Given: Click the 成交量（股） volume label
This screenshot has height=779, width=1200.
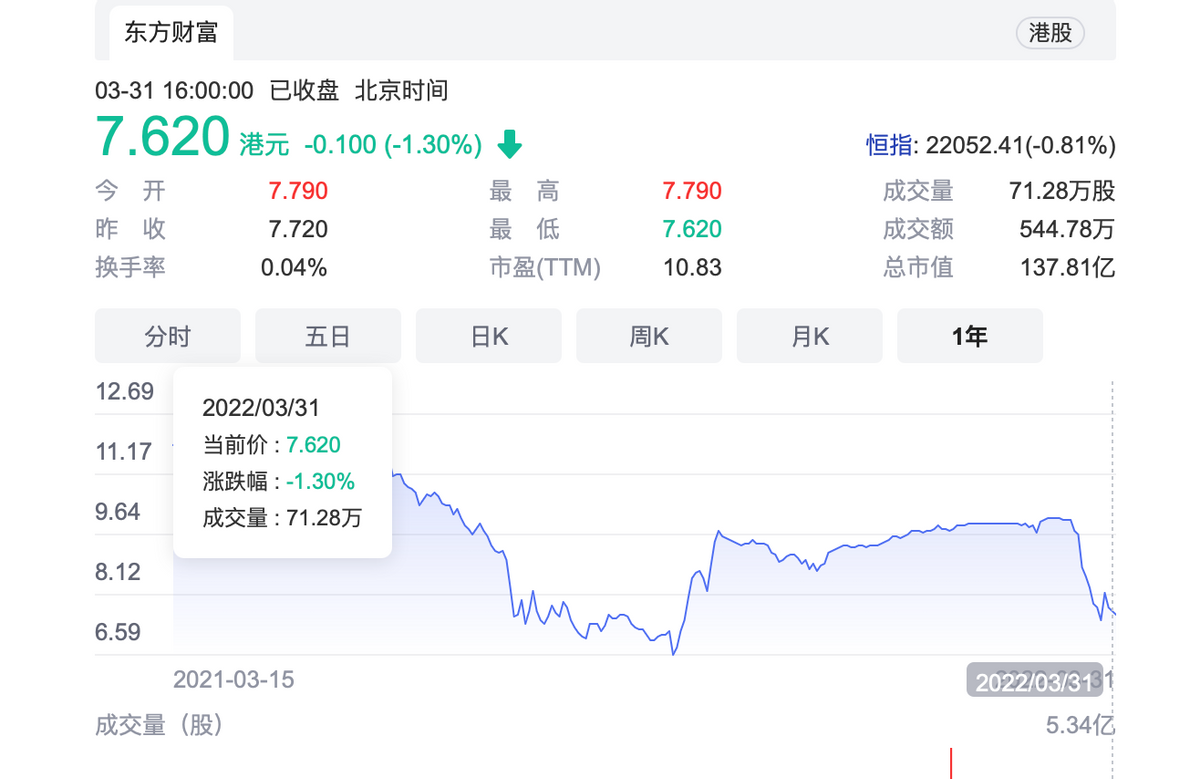Looking at the screenshot, I should [x=158, y=725].
